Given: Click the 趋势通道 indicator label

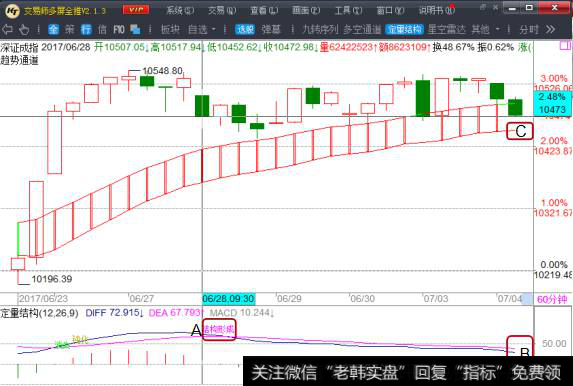Looking at the screenshot, I should (x=19, y=60).
